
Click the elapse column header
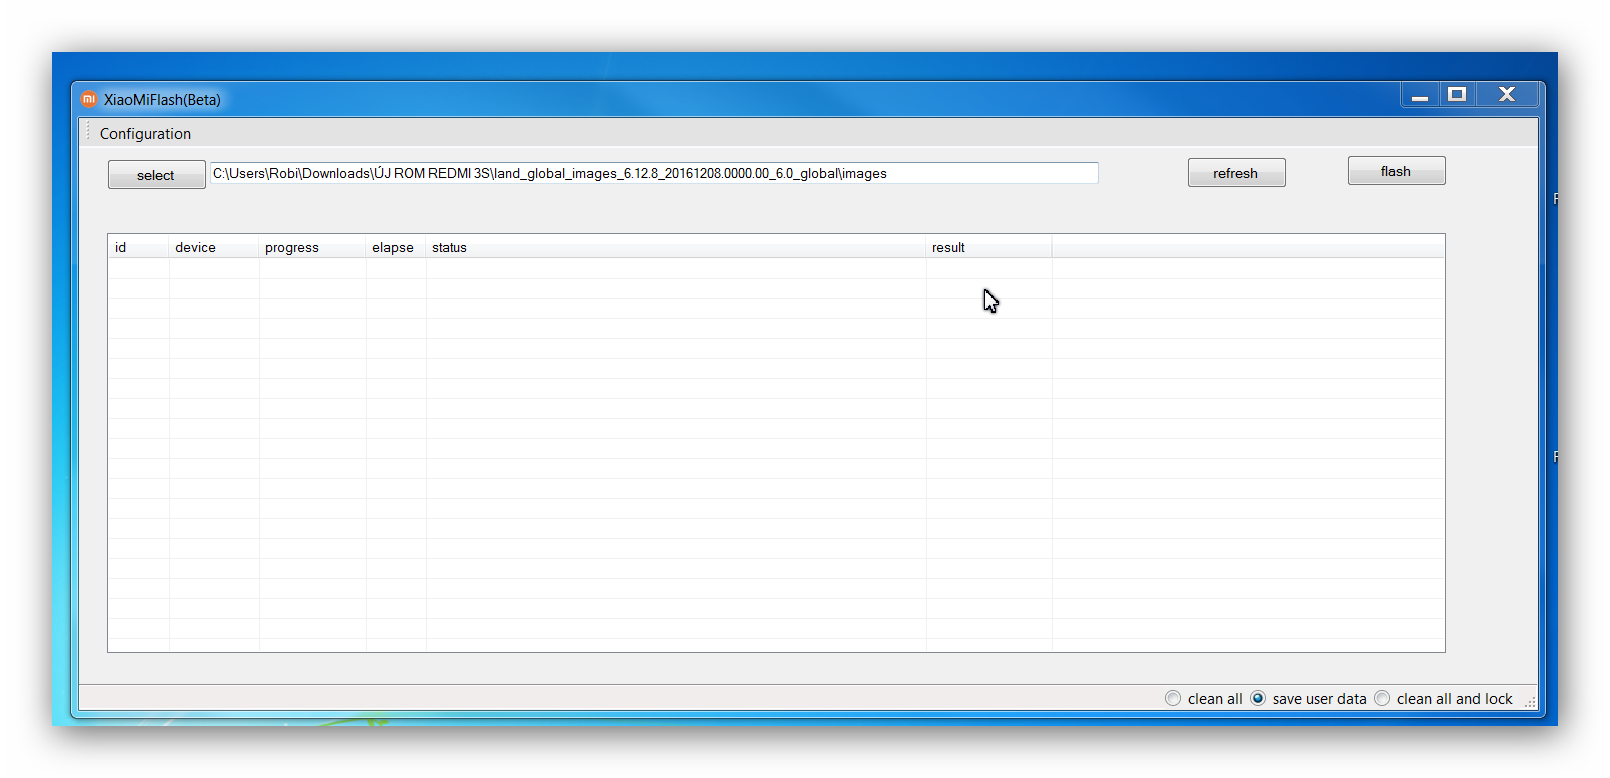click(396, 247)
